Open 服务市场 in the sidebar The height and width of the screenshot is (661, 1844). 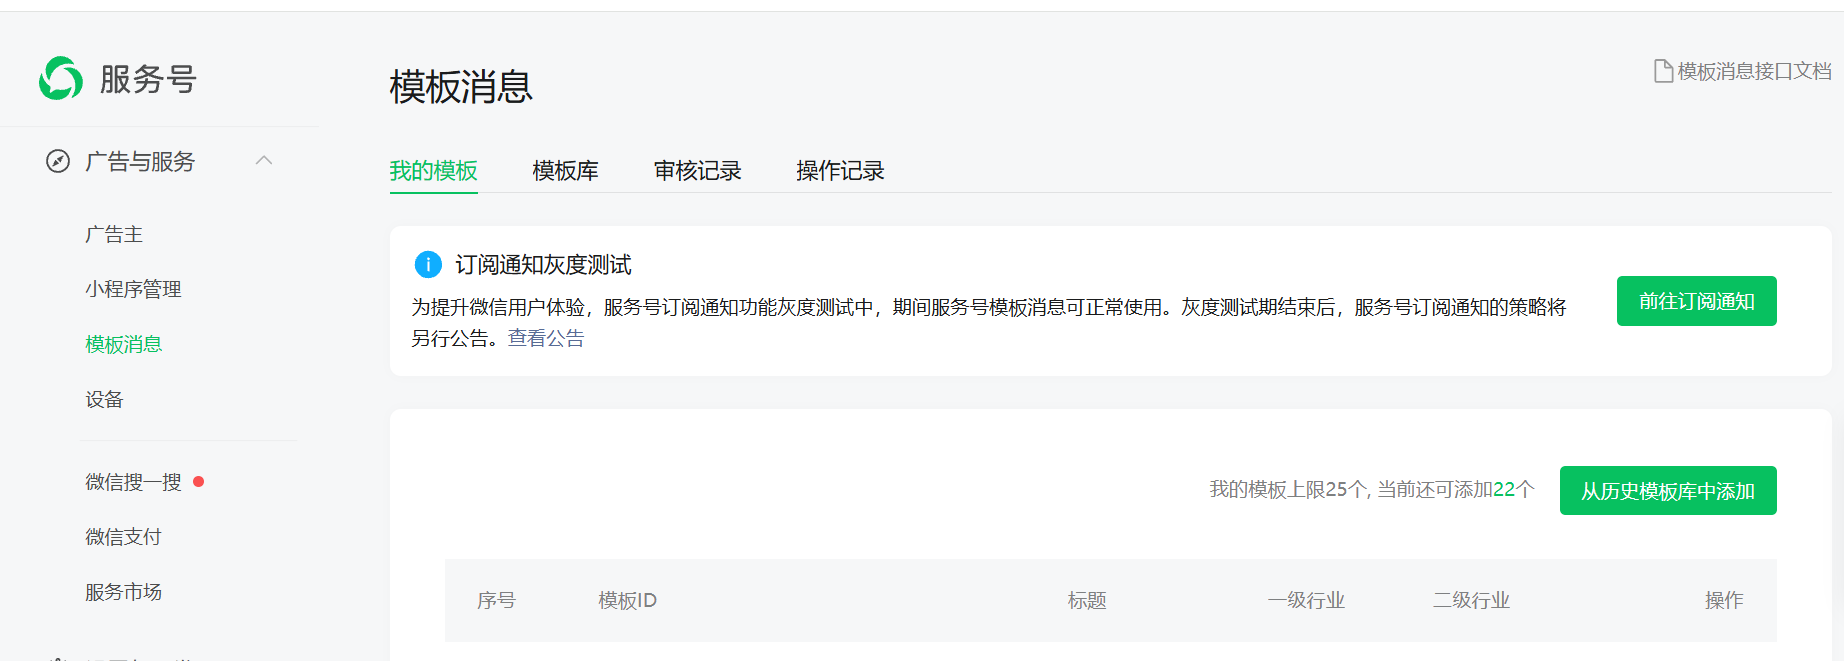coord(123,592)
